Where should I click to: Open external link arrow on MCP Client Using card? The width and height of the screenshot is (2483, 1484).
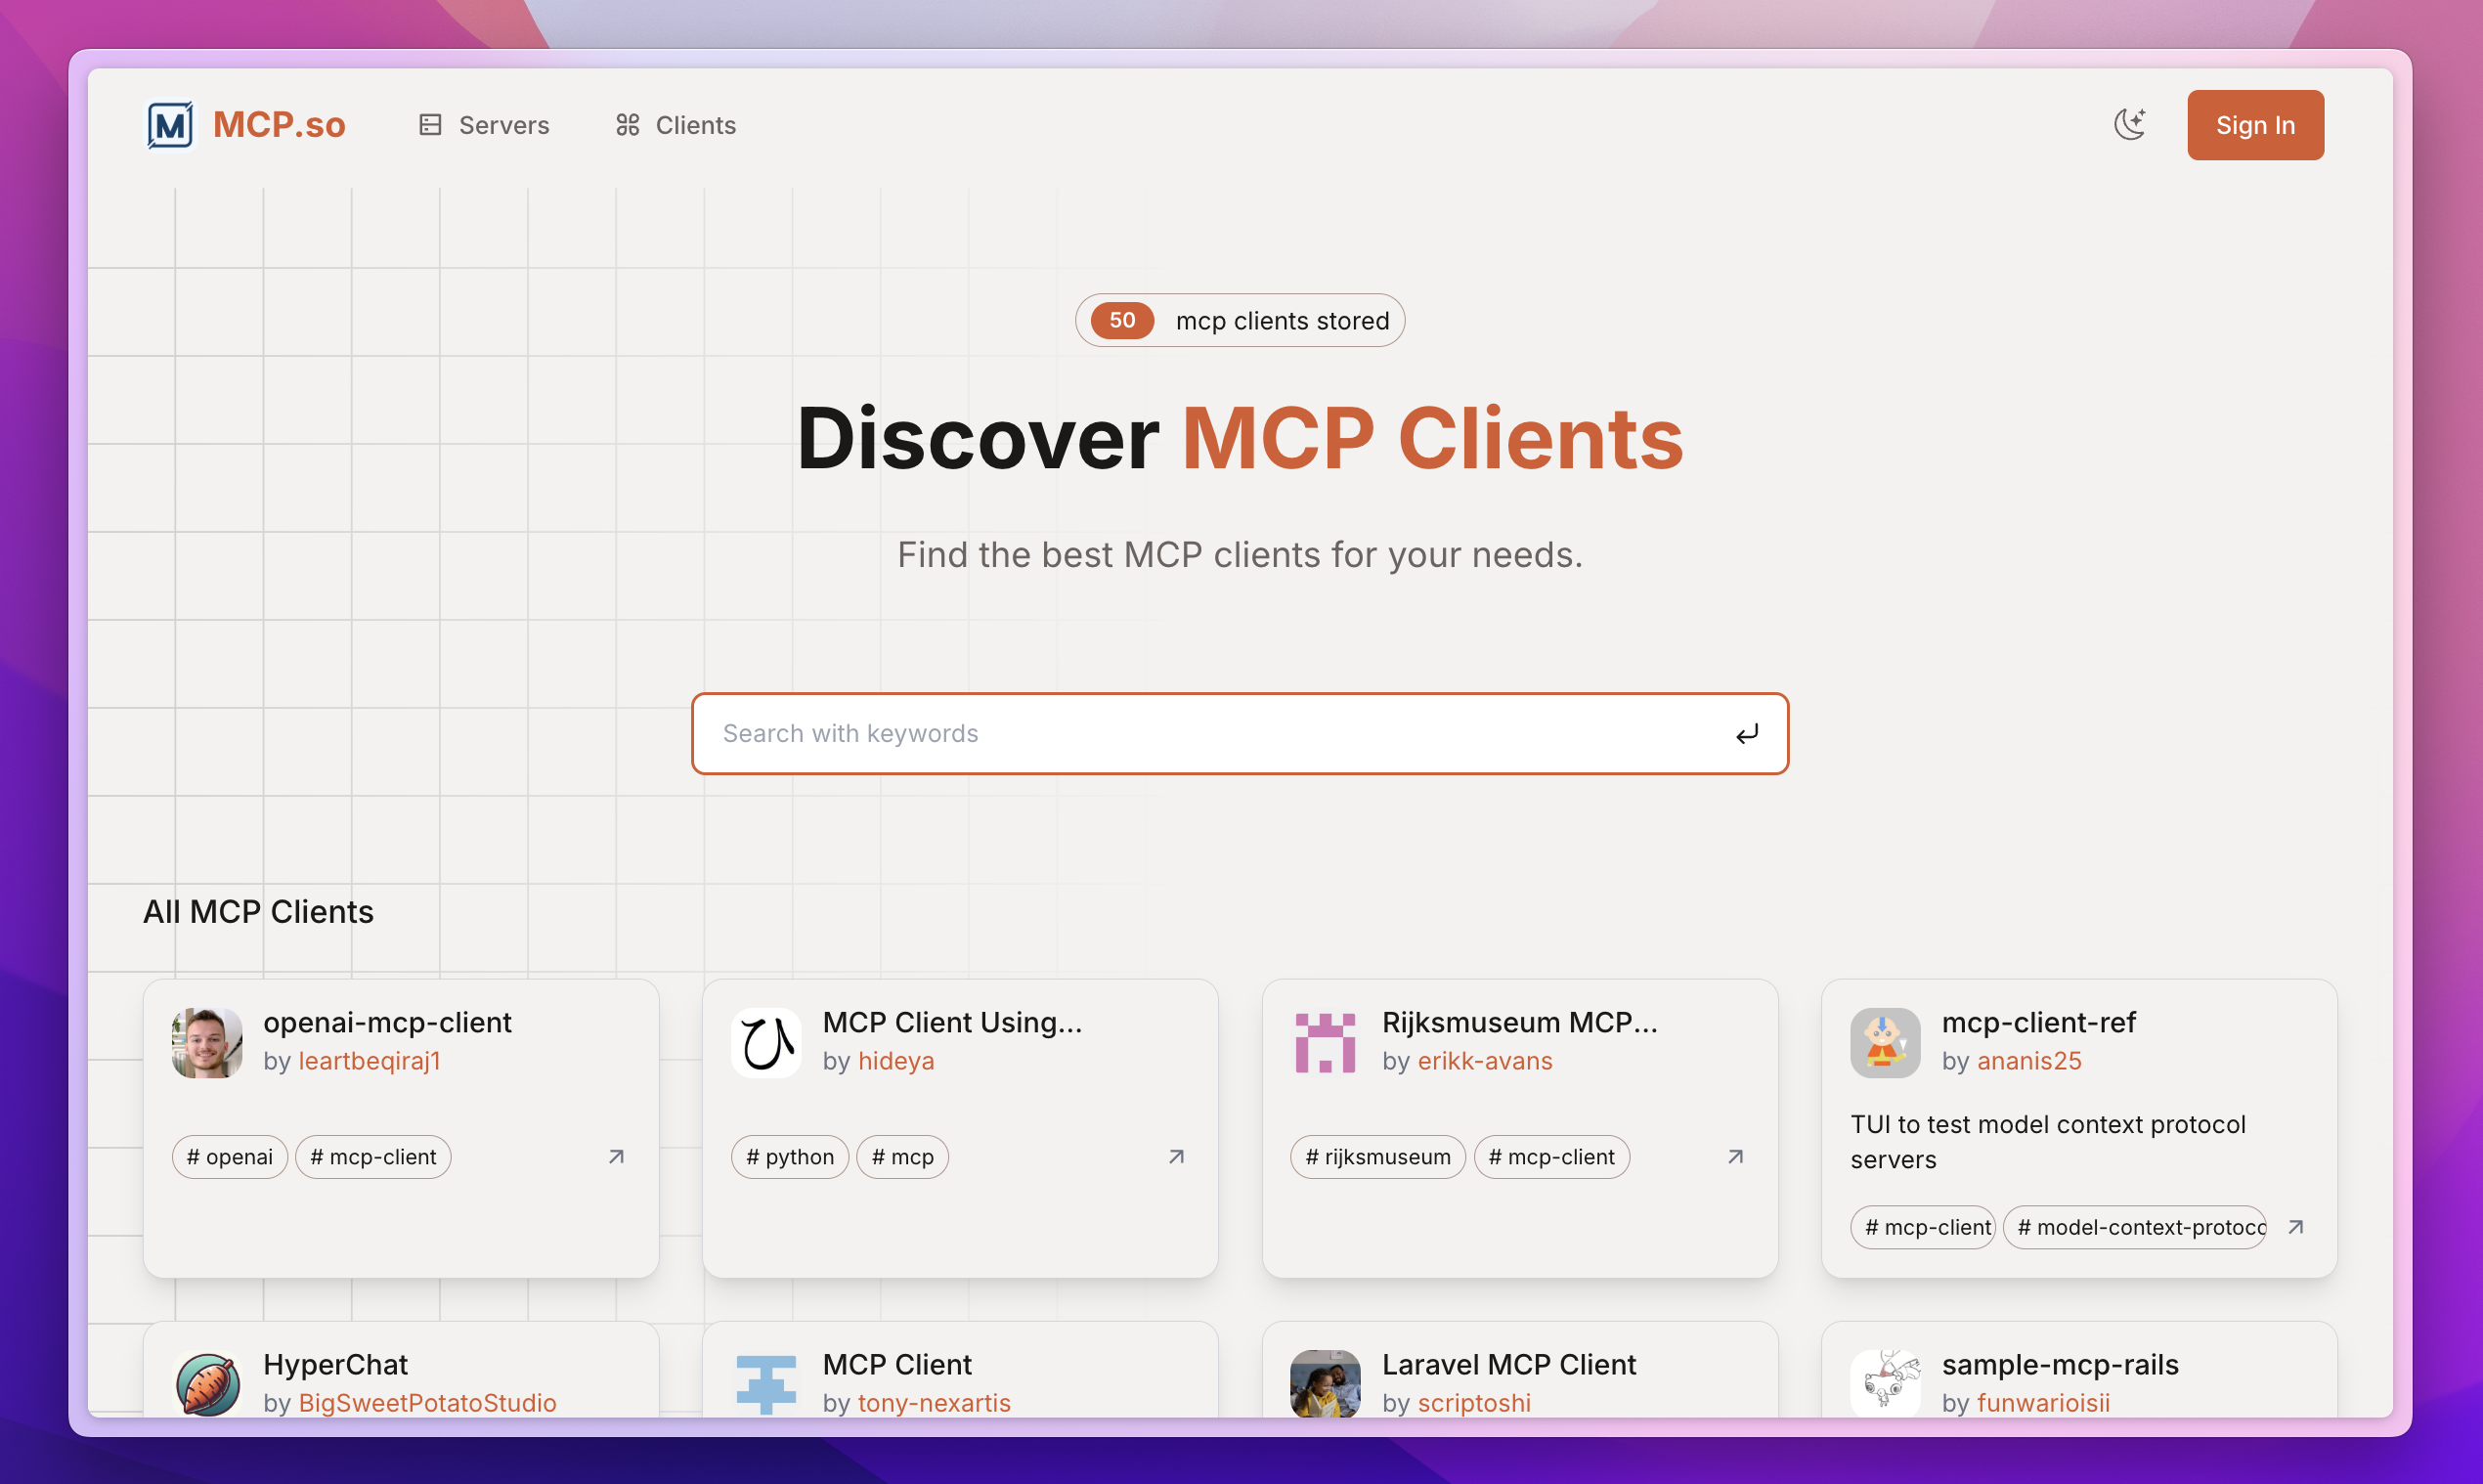coord(1176,1156)
